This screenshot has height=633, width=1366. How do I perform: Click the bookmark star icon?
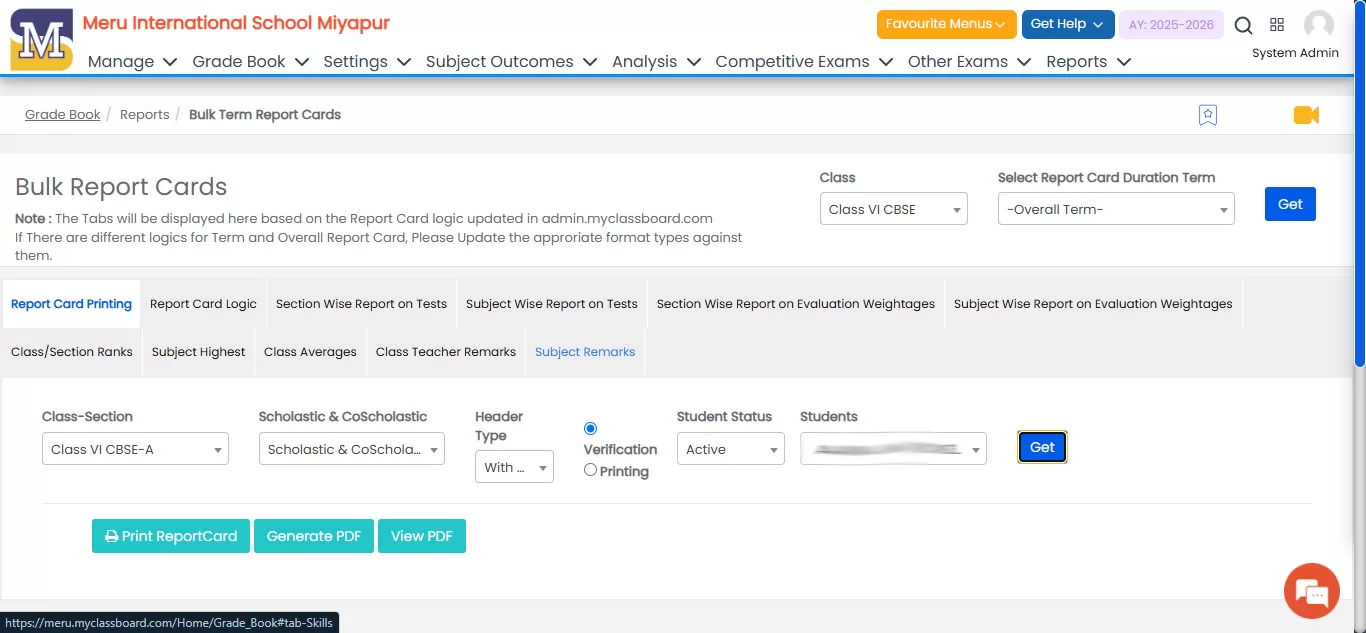click(x=1207, y=115)
